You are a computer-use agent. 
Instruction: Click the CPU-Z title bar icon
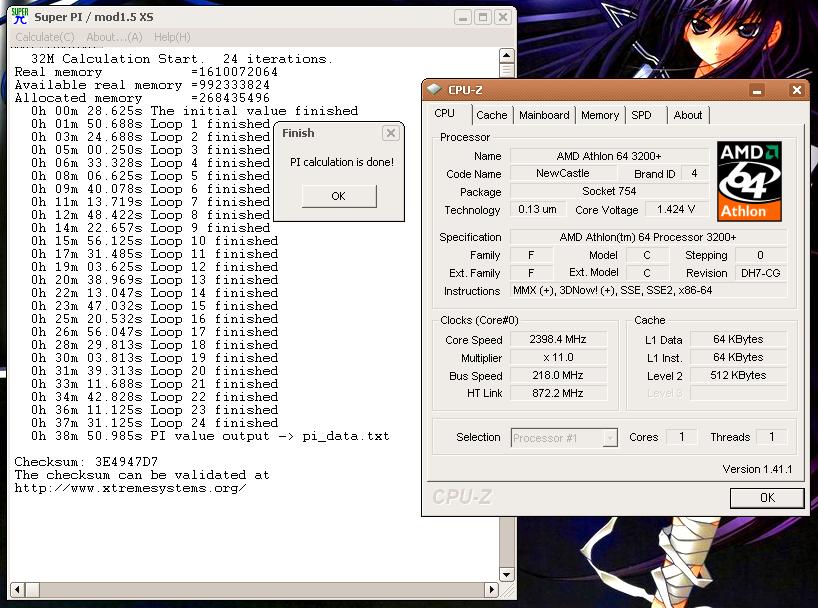click(434, 89)
